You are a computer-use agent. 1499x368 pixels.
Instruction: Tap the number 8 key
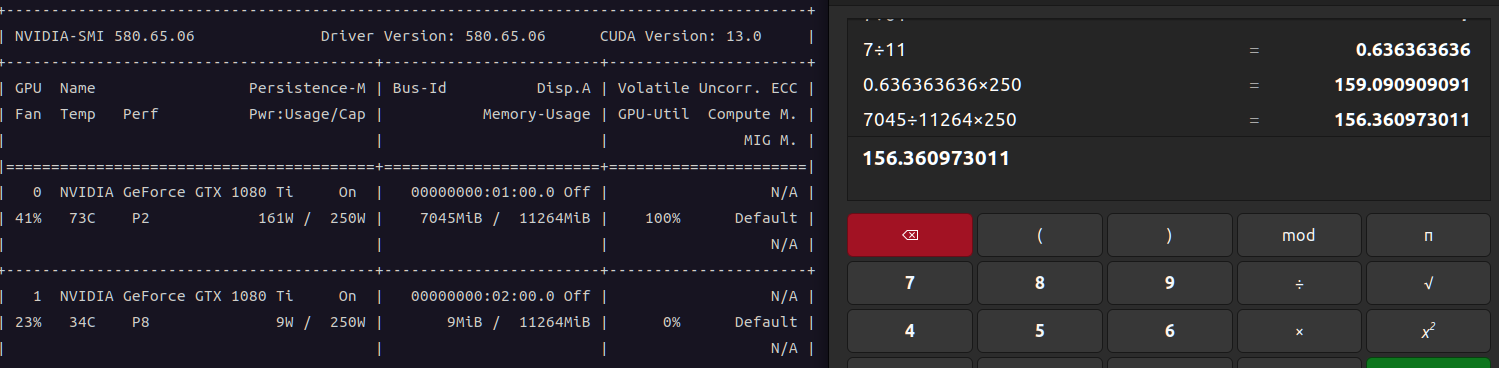click(1040, 283)
